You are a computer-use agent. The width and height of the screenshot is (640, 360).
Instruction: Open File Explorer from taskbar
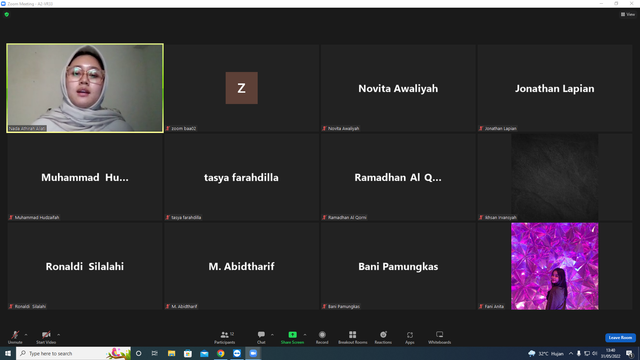pos(171,353)
